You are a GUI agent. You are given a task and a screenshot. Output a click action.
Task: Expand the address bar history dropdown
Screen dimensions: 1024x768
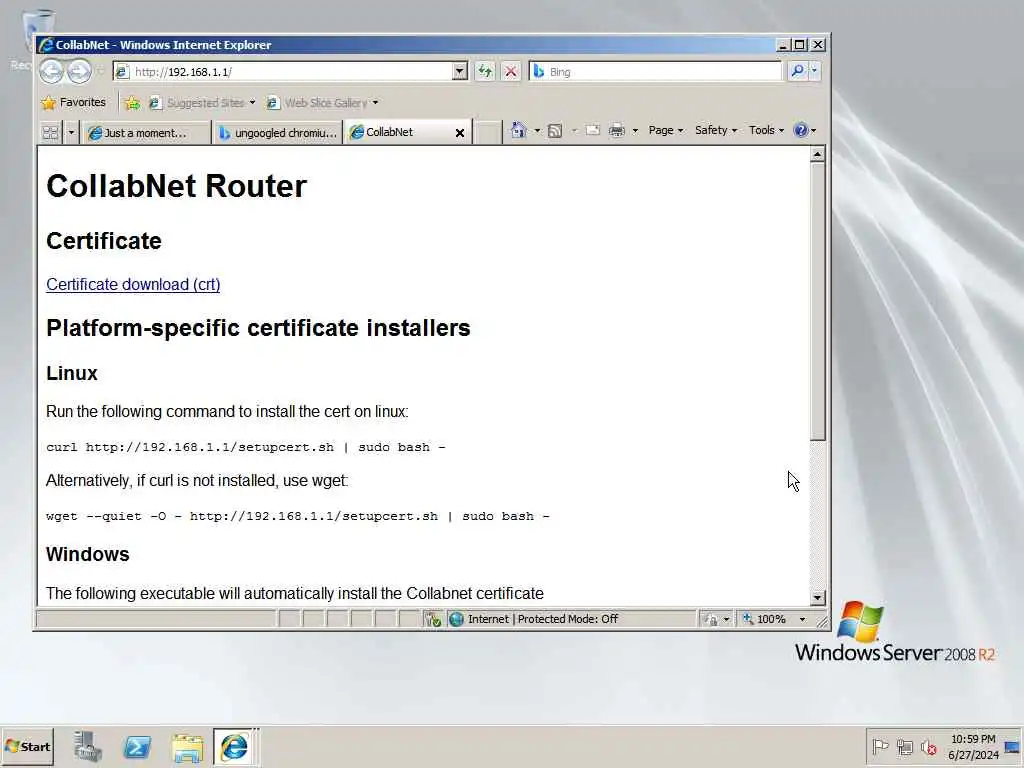pyautogui.click(x=460, y=71)
